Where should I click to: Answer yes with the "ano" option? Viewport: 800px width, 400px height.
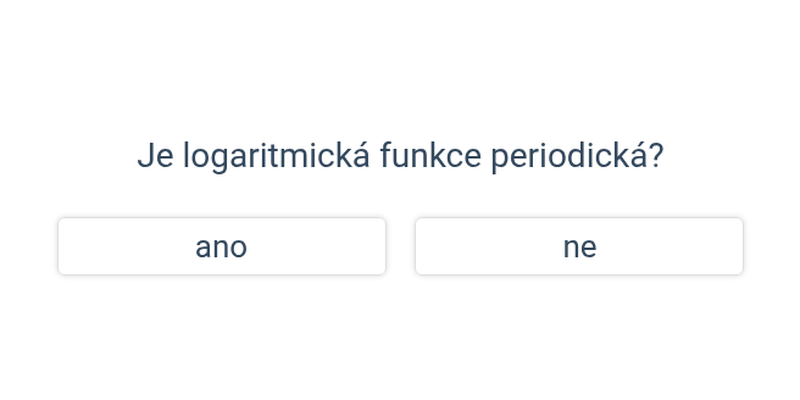coord(222,246)
